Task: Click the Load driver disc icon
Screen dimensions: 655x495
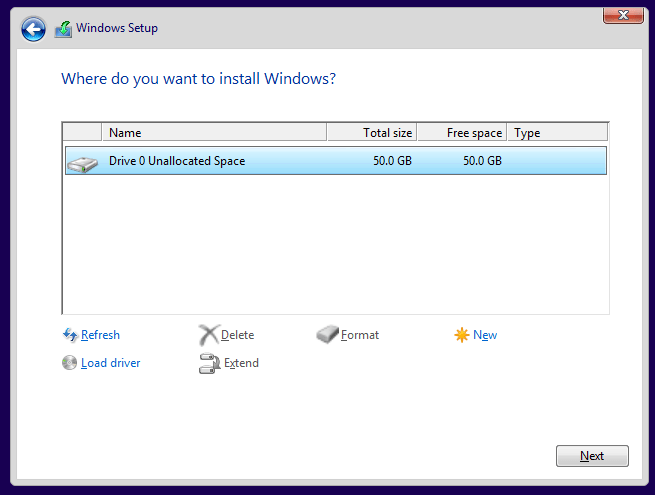Action: [69, 363]
